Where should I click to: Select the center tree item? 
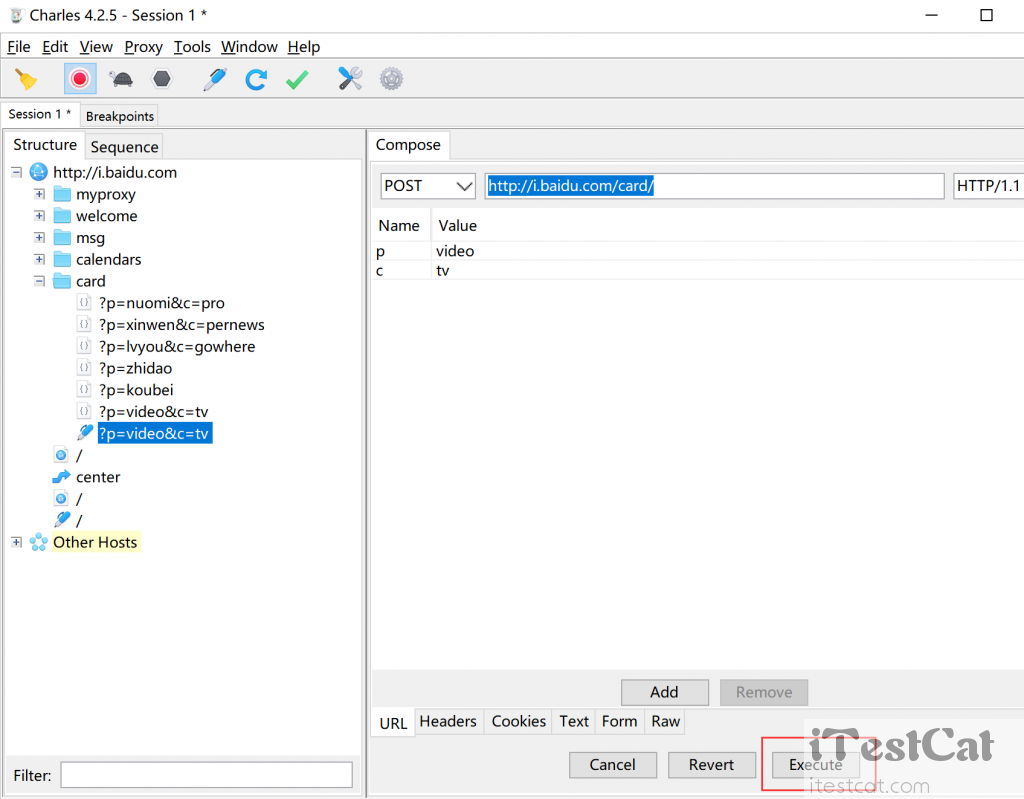[x=98, y=477]
